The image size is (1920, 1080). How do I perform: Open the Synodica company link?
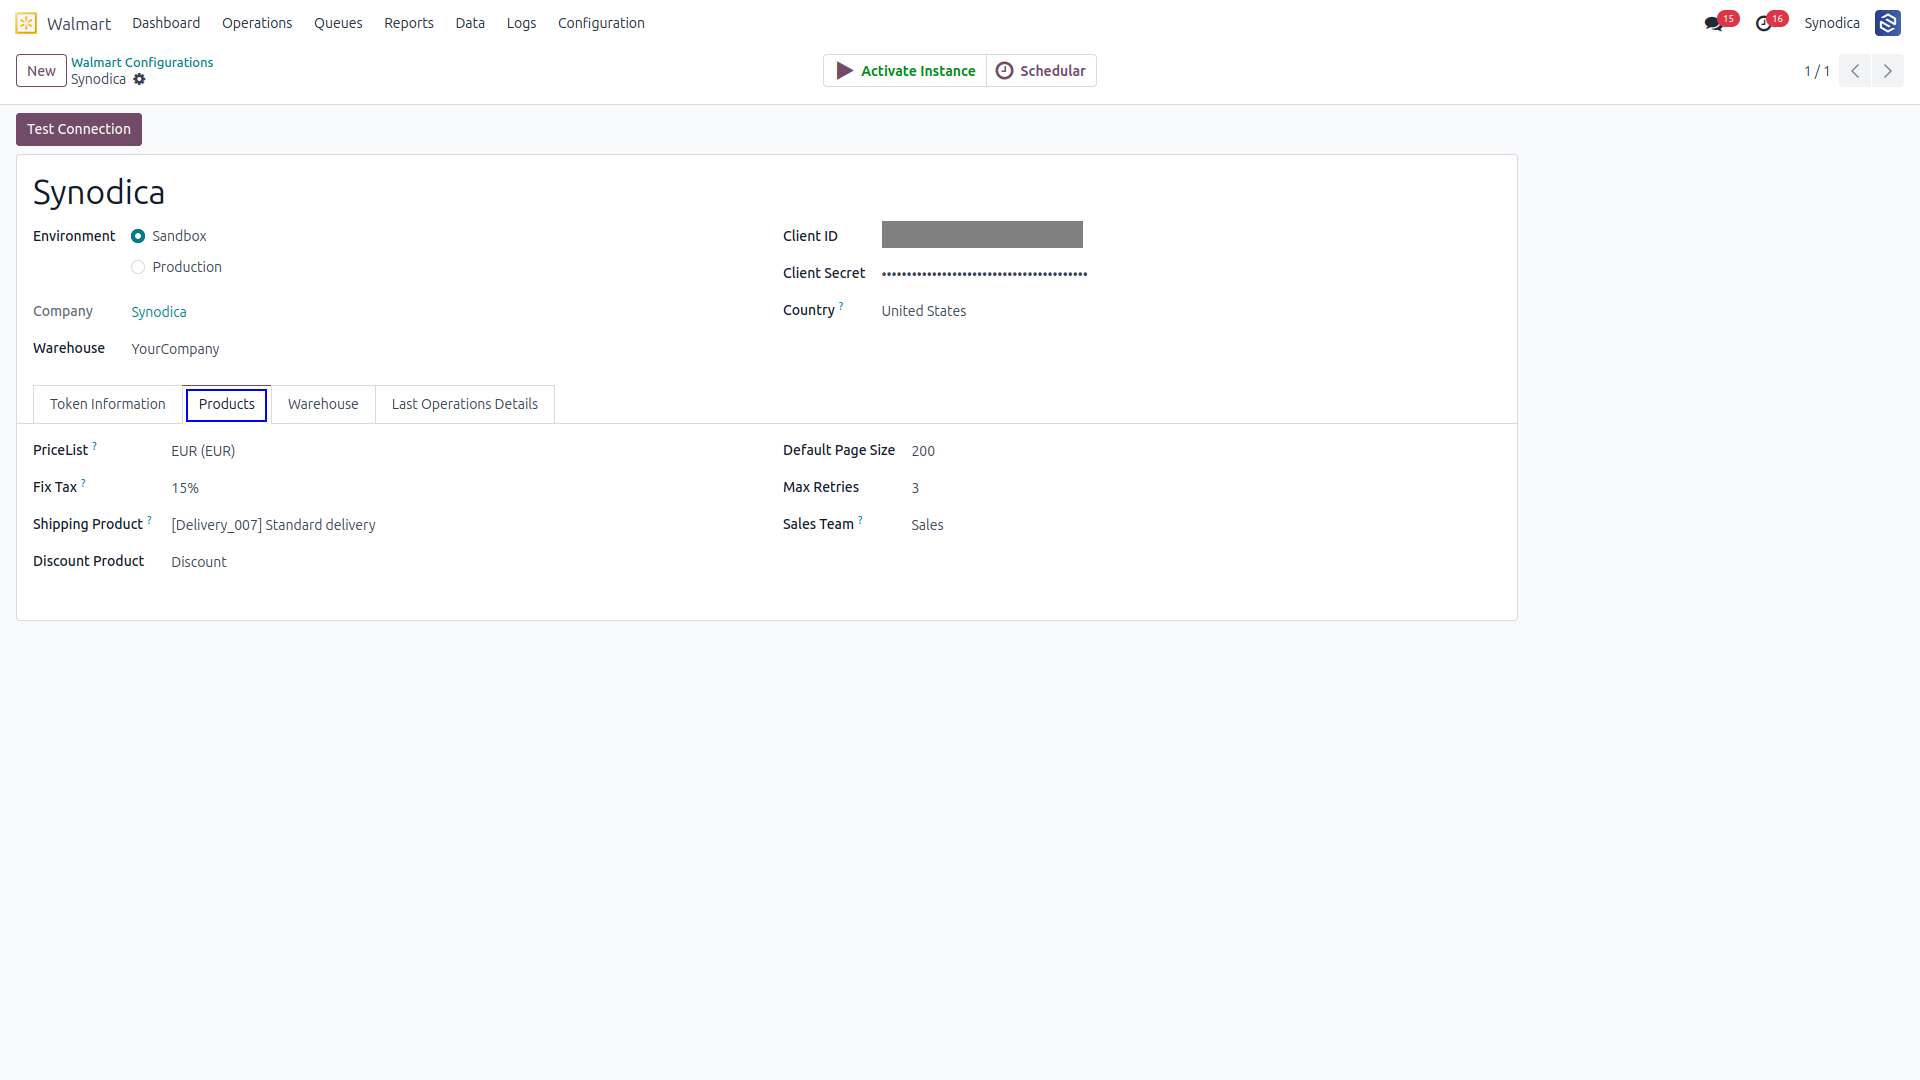(x=159, y=312)
